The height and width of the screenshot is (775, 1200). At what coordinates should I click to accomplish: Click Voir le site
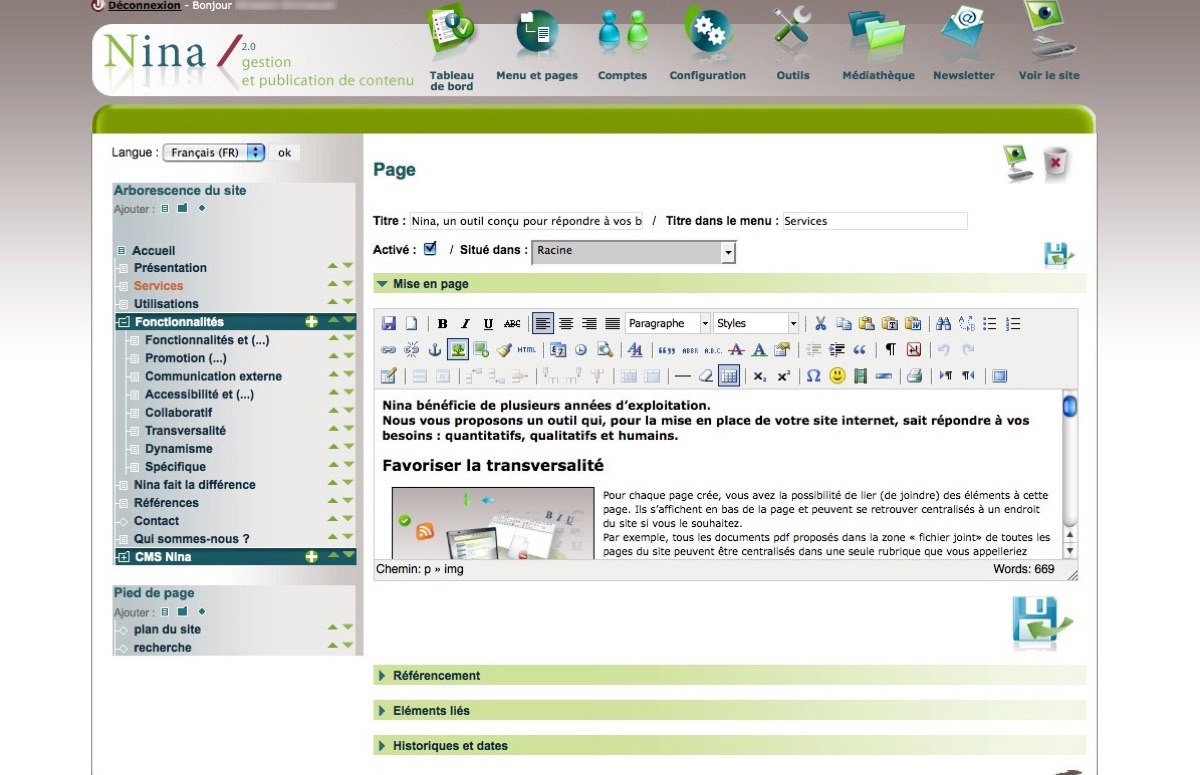point(1049,42)
